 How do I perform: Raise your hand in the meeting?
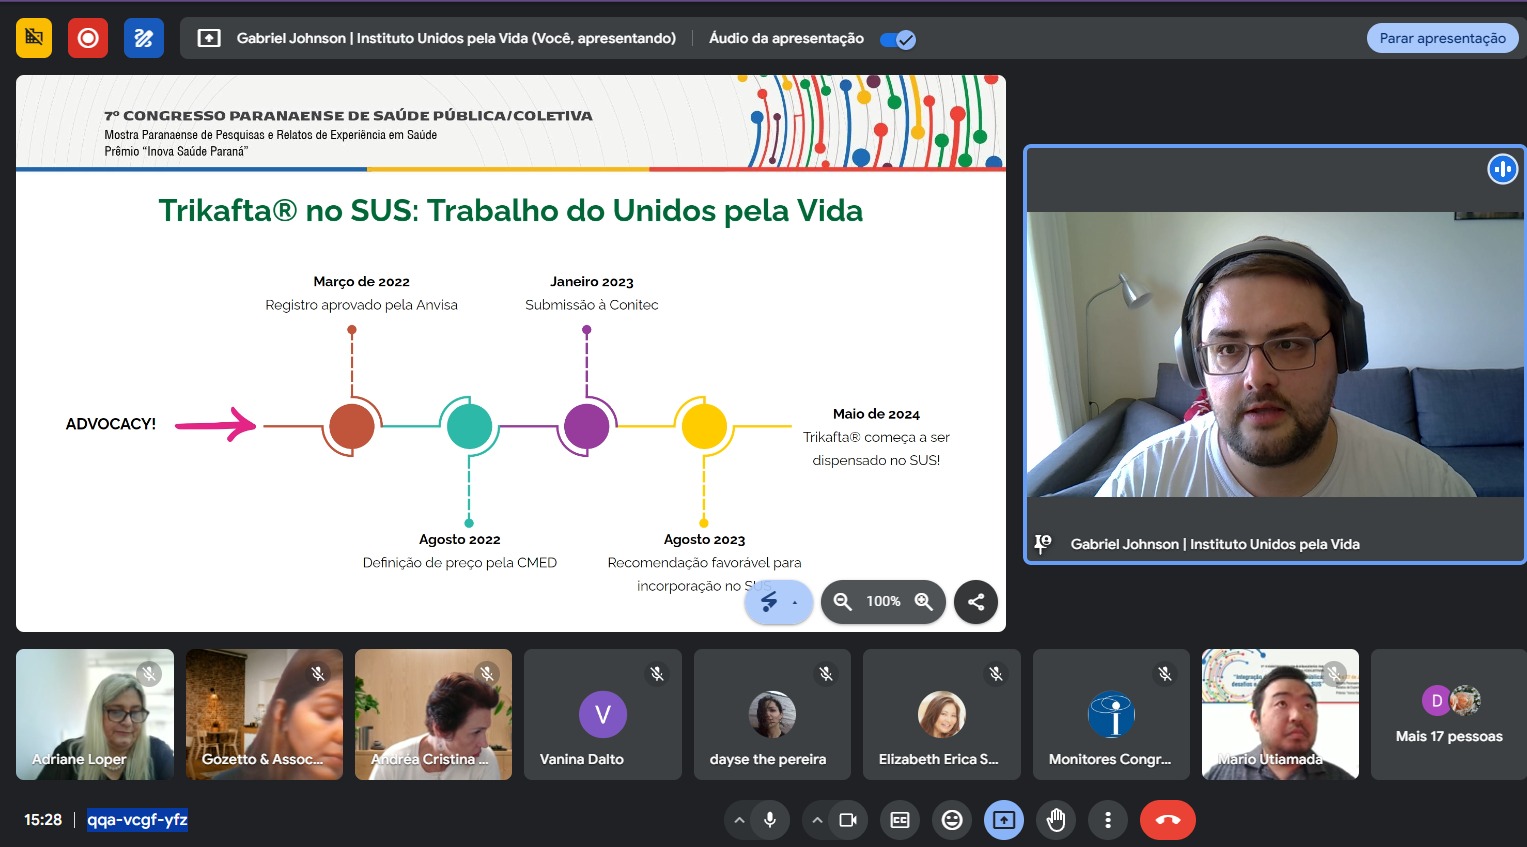tap(1056, 820)
